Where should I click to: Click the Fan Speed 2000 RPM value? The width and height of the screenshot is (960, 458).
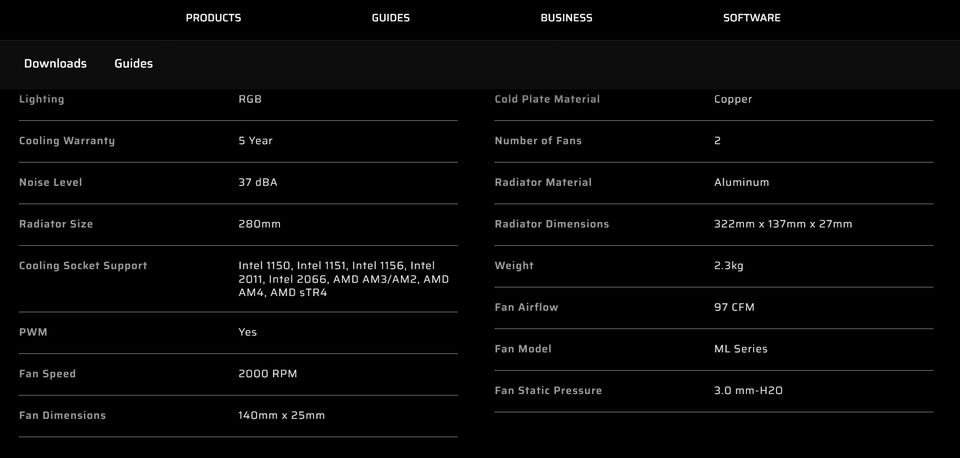coord(268,374)
